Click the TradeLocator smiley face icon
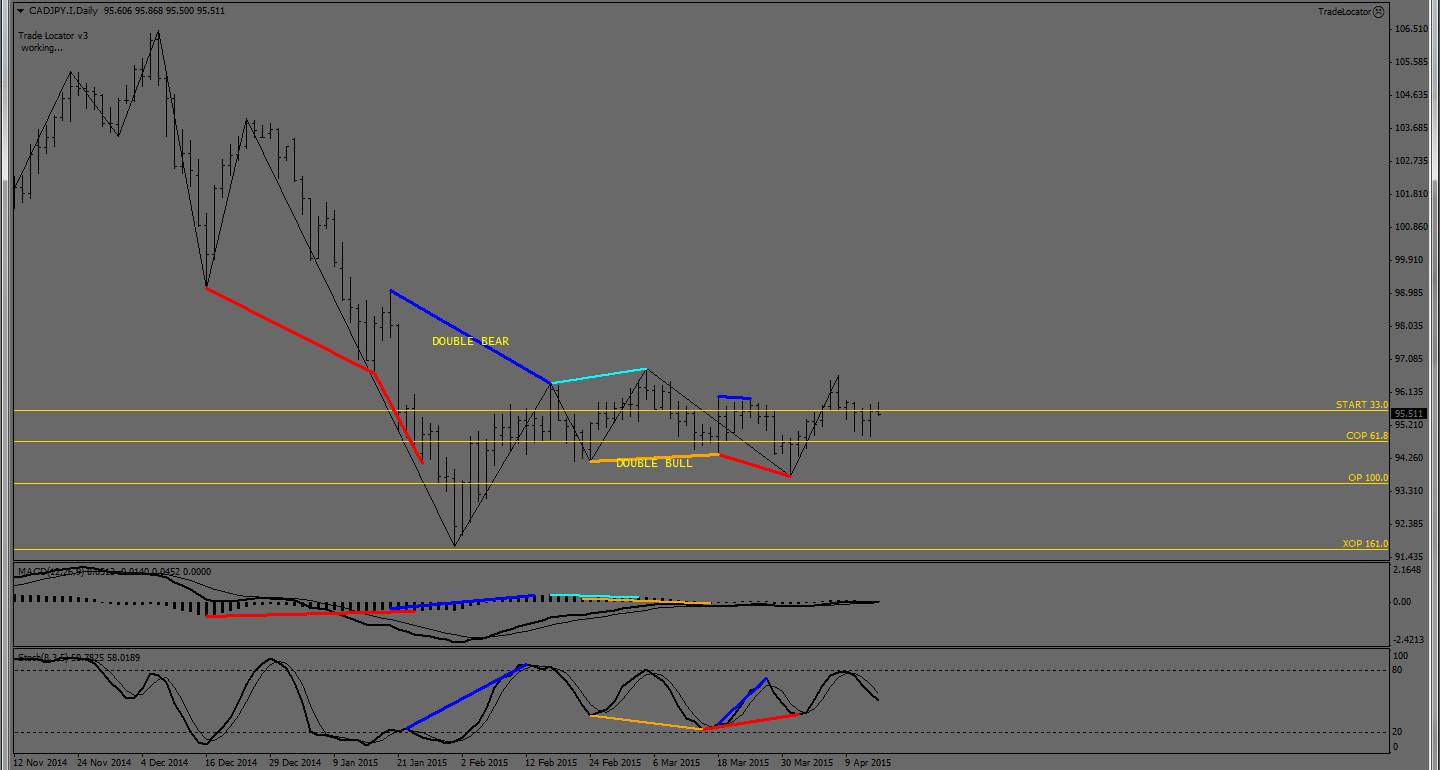This screenshot has width=1440, height=770. tap(1378, 12)
